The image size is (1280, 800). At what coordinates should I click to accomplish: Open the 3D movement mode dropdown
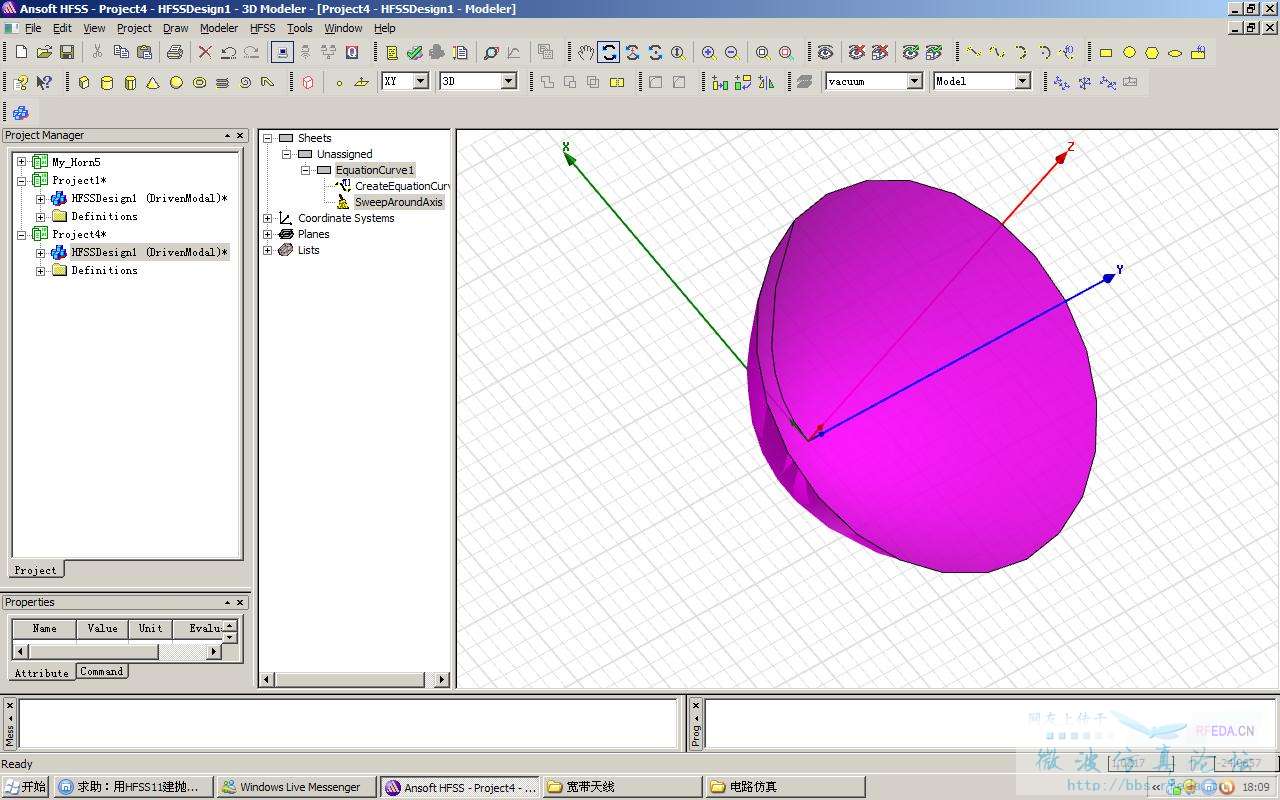click(x=508, y=81)
